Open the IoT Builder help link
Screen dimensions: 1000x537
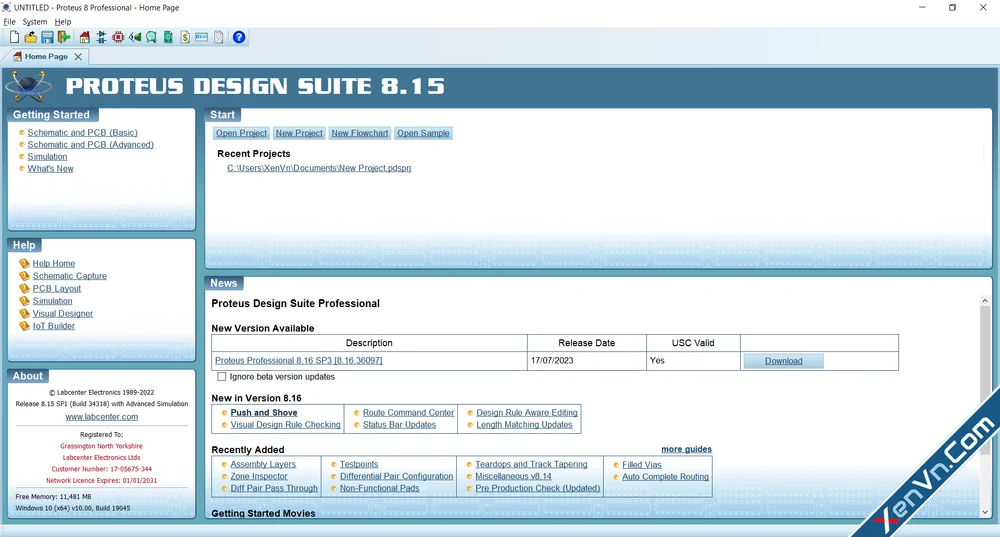point(54,326)
